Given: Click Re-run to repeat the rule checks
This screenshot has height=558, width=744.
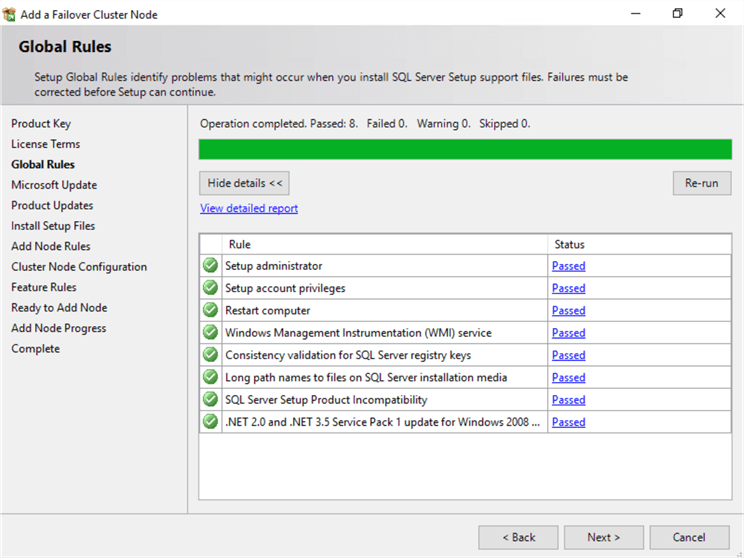Looking at the screenshot, I should tap(702, 183).
